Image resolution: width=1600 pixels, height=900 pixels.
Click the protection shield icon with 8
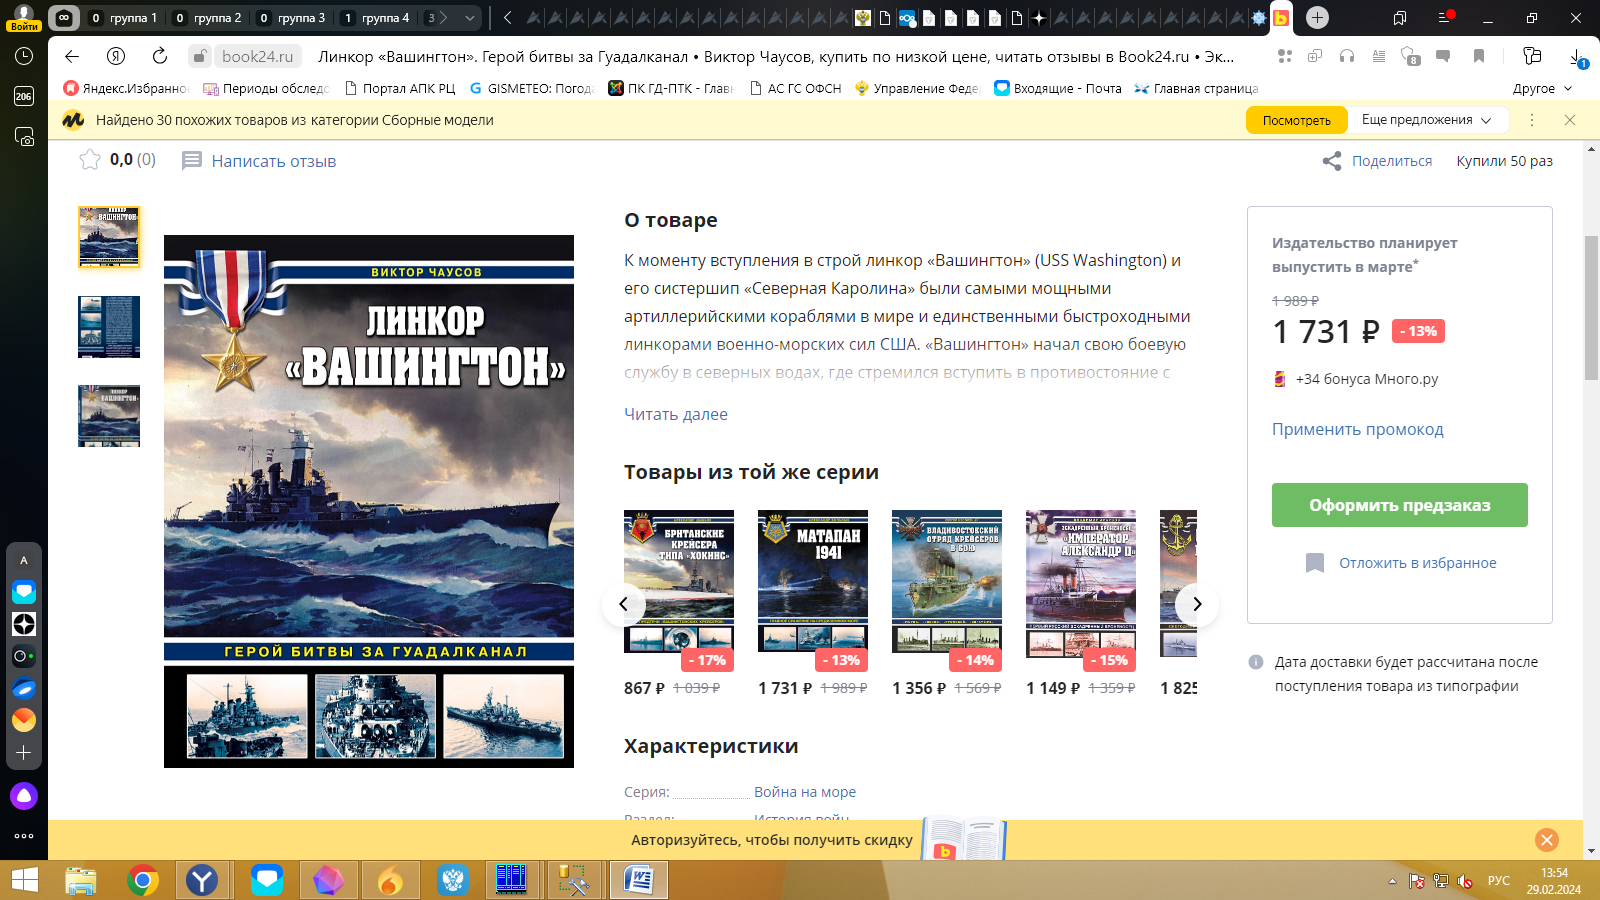tap(1410, 56)
